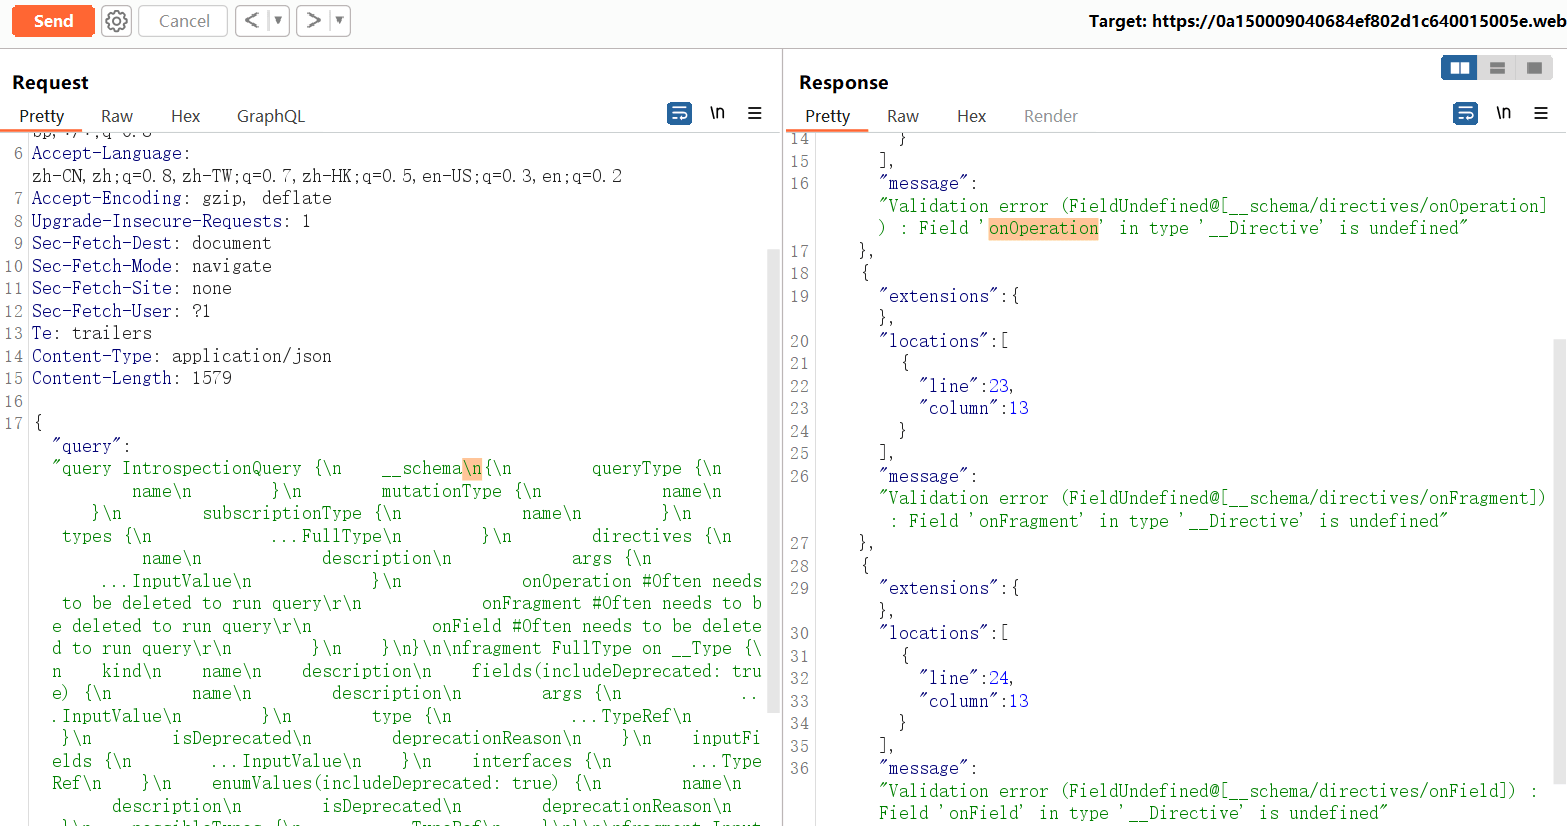Switch to the Request Hex tab
The image size is (1567, 826).
pos(185,116)
